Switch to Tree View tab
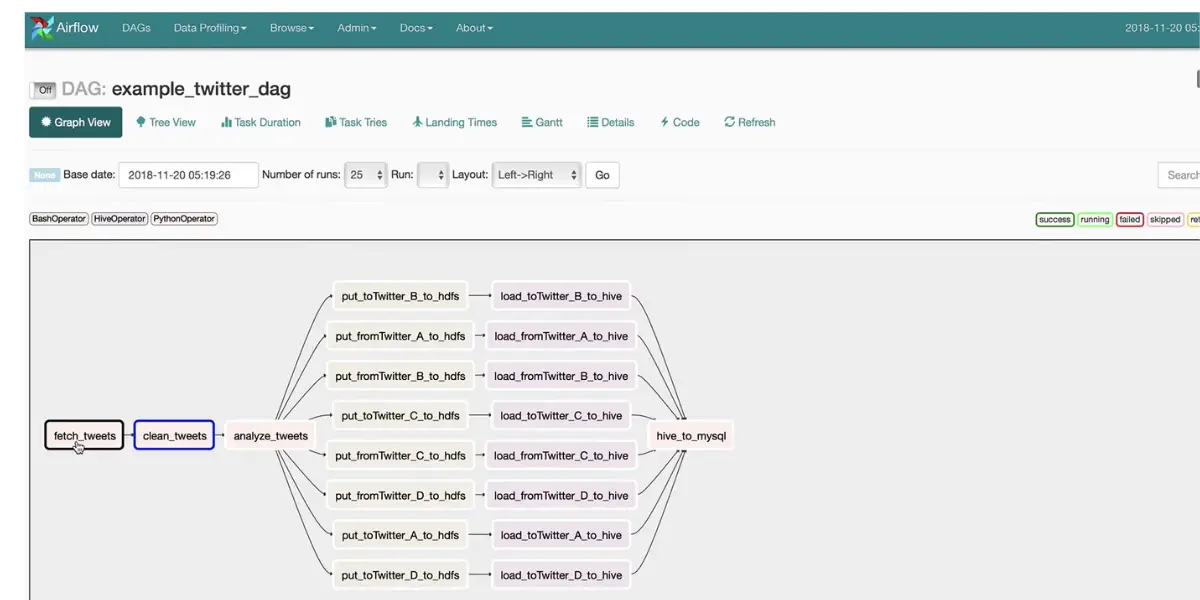The image size is (1200, 600). coord(166,122)
